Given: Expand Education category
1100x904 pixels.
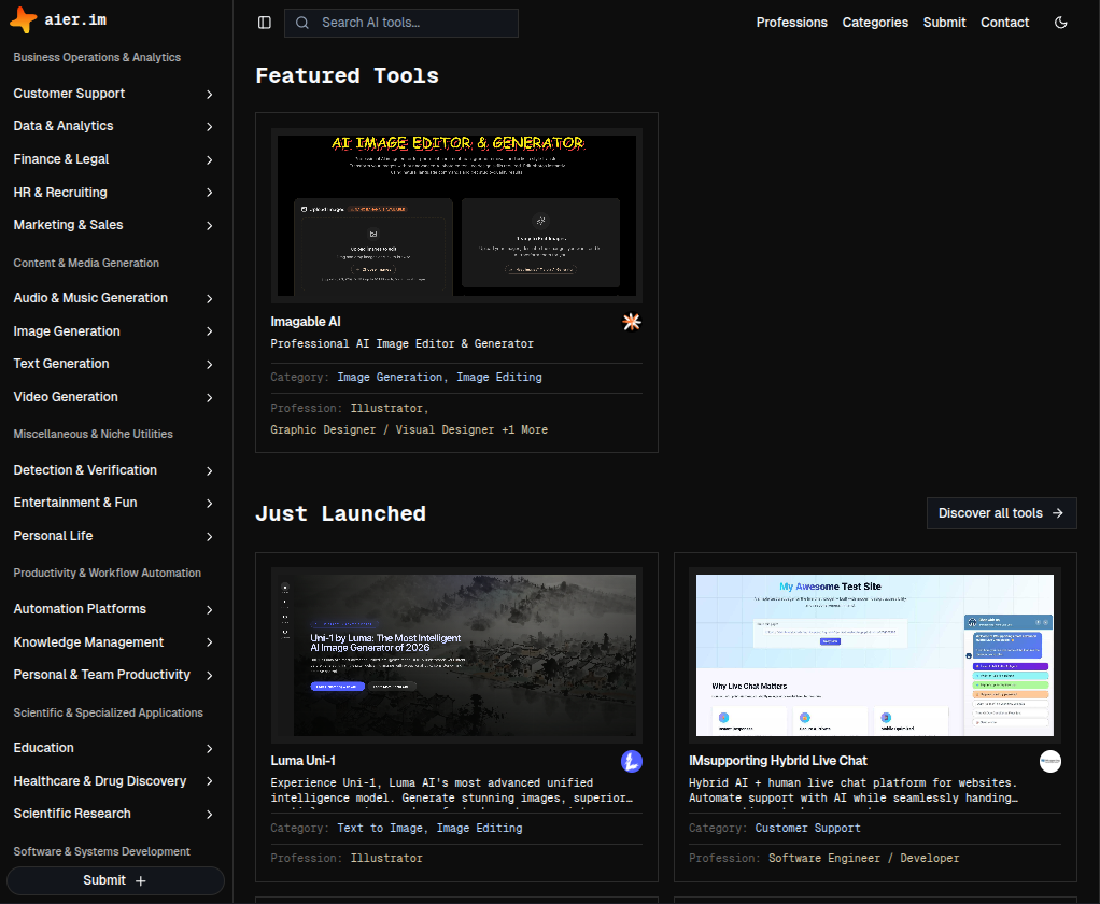Looking at the screenshot, I should pyautogui.click(x=113, y=748).
